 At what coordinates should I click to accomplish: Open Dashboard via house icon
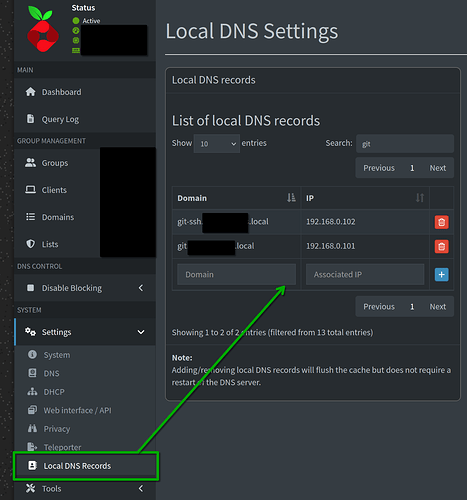pos(30,92)
